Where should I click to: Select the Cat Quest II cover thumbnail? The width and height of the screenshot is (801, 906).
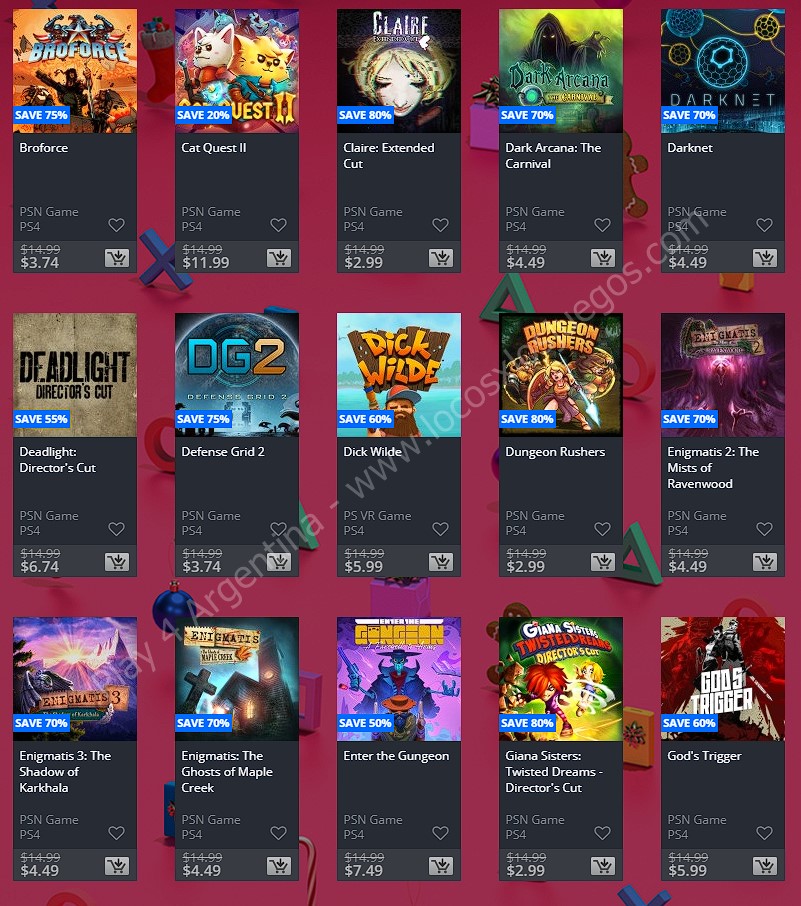pyautogui.click(x=237, y=71)
